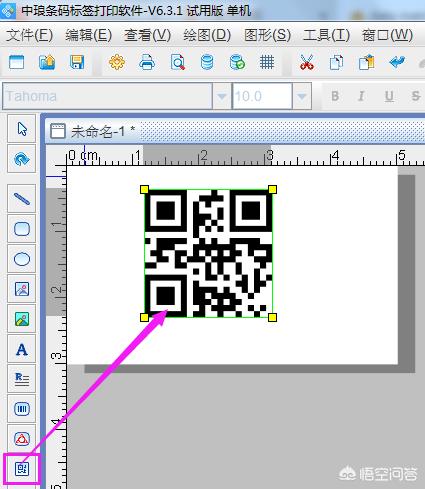Screen dimensions: 425x489
Task: Click the 10.0 font size field
Action: 262,96
